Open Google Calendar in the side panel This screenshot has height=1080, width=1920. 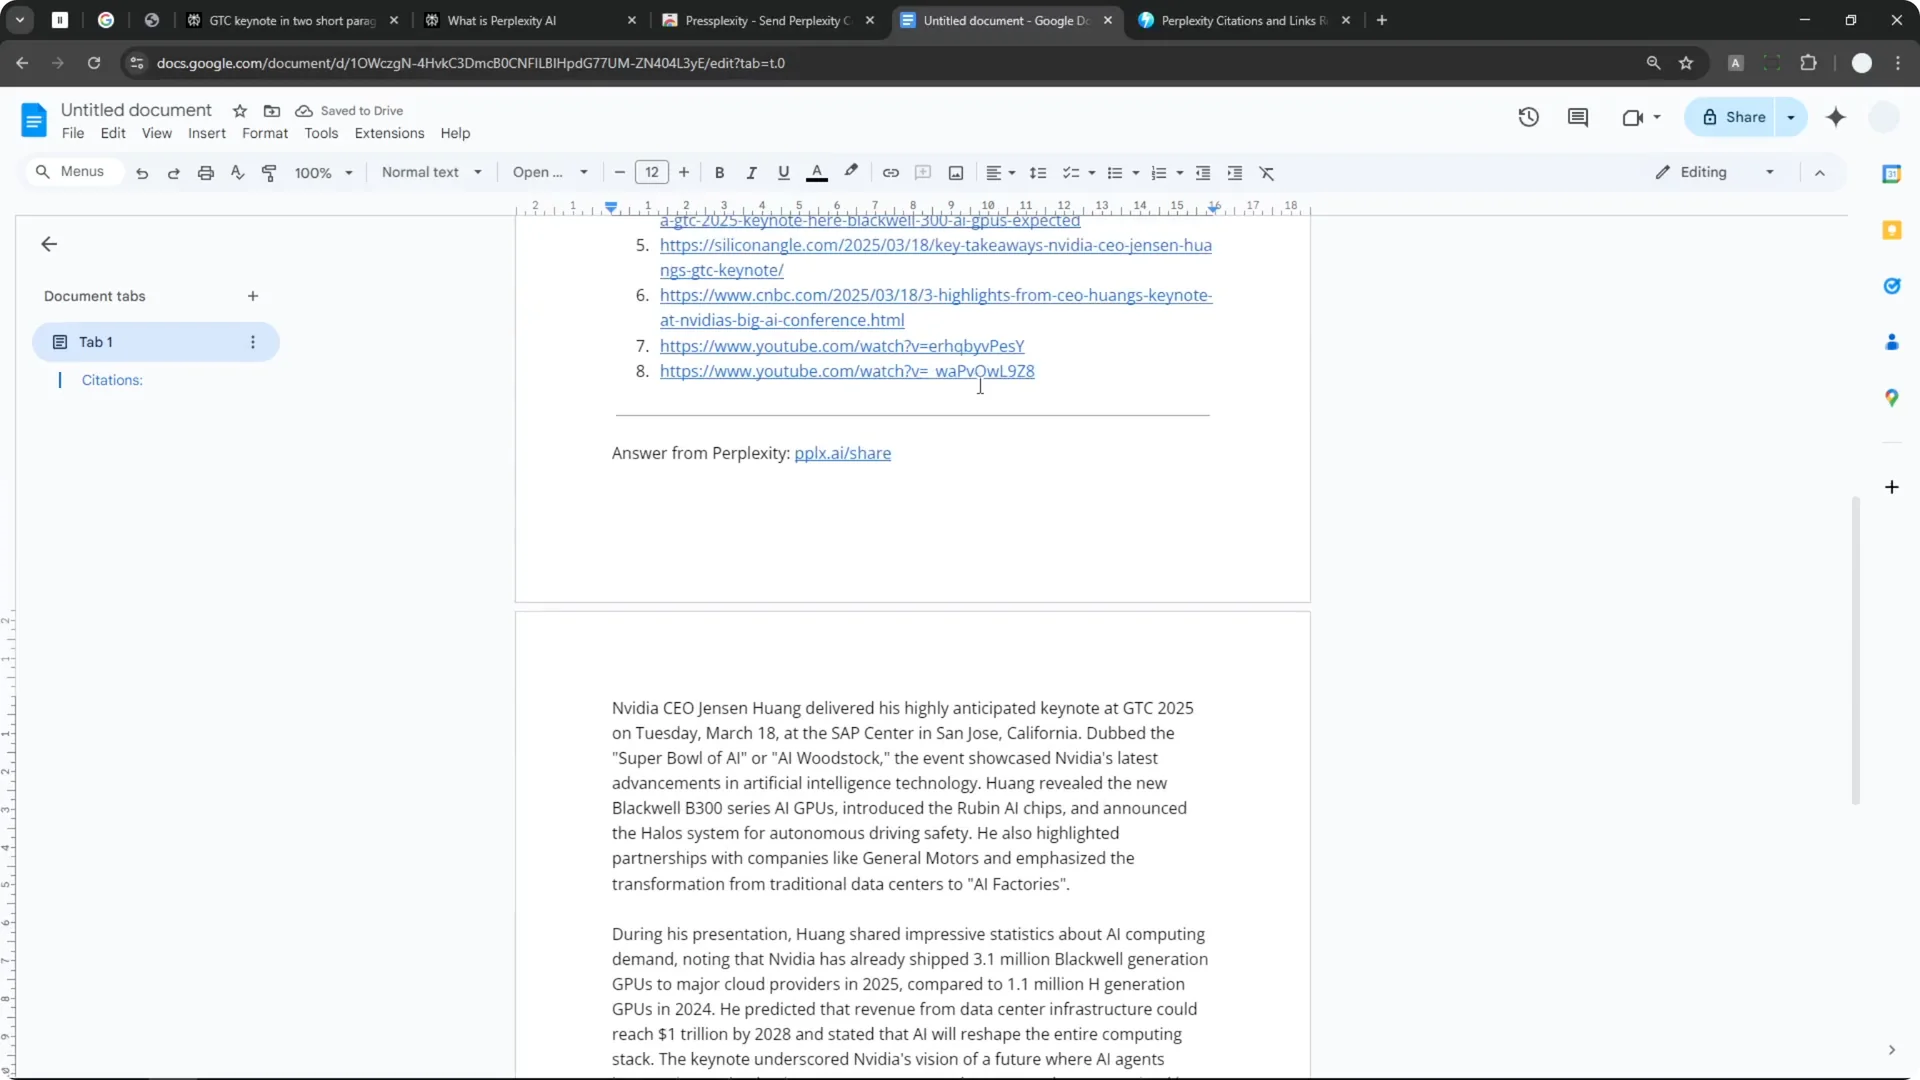1892,174
